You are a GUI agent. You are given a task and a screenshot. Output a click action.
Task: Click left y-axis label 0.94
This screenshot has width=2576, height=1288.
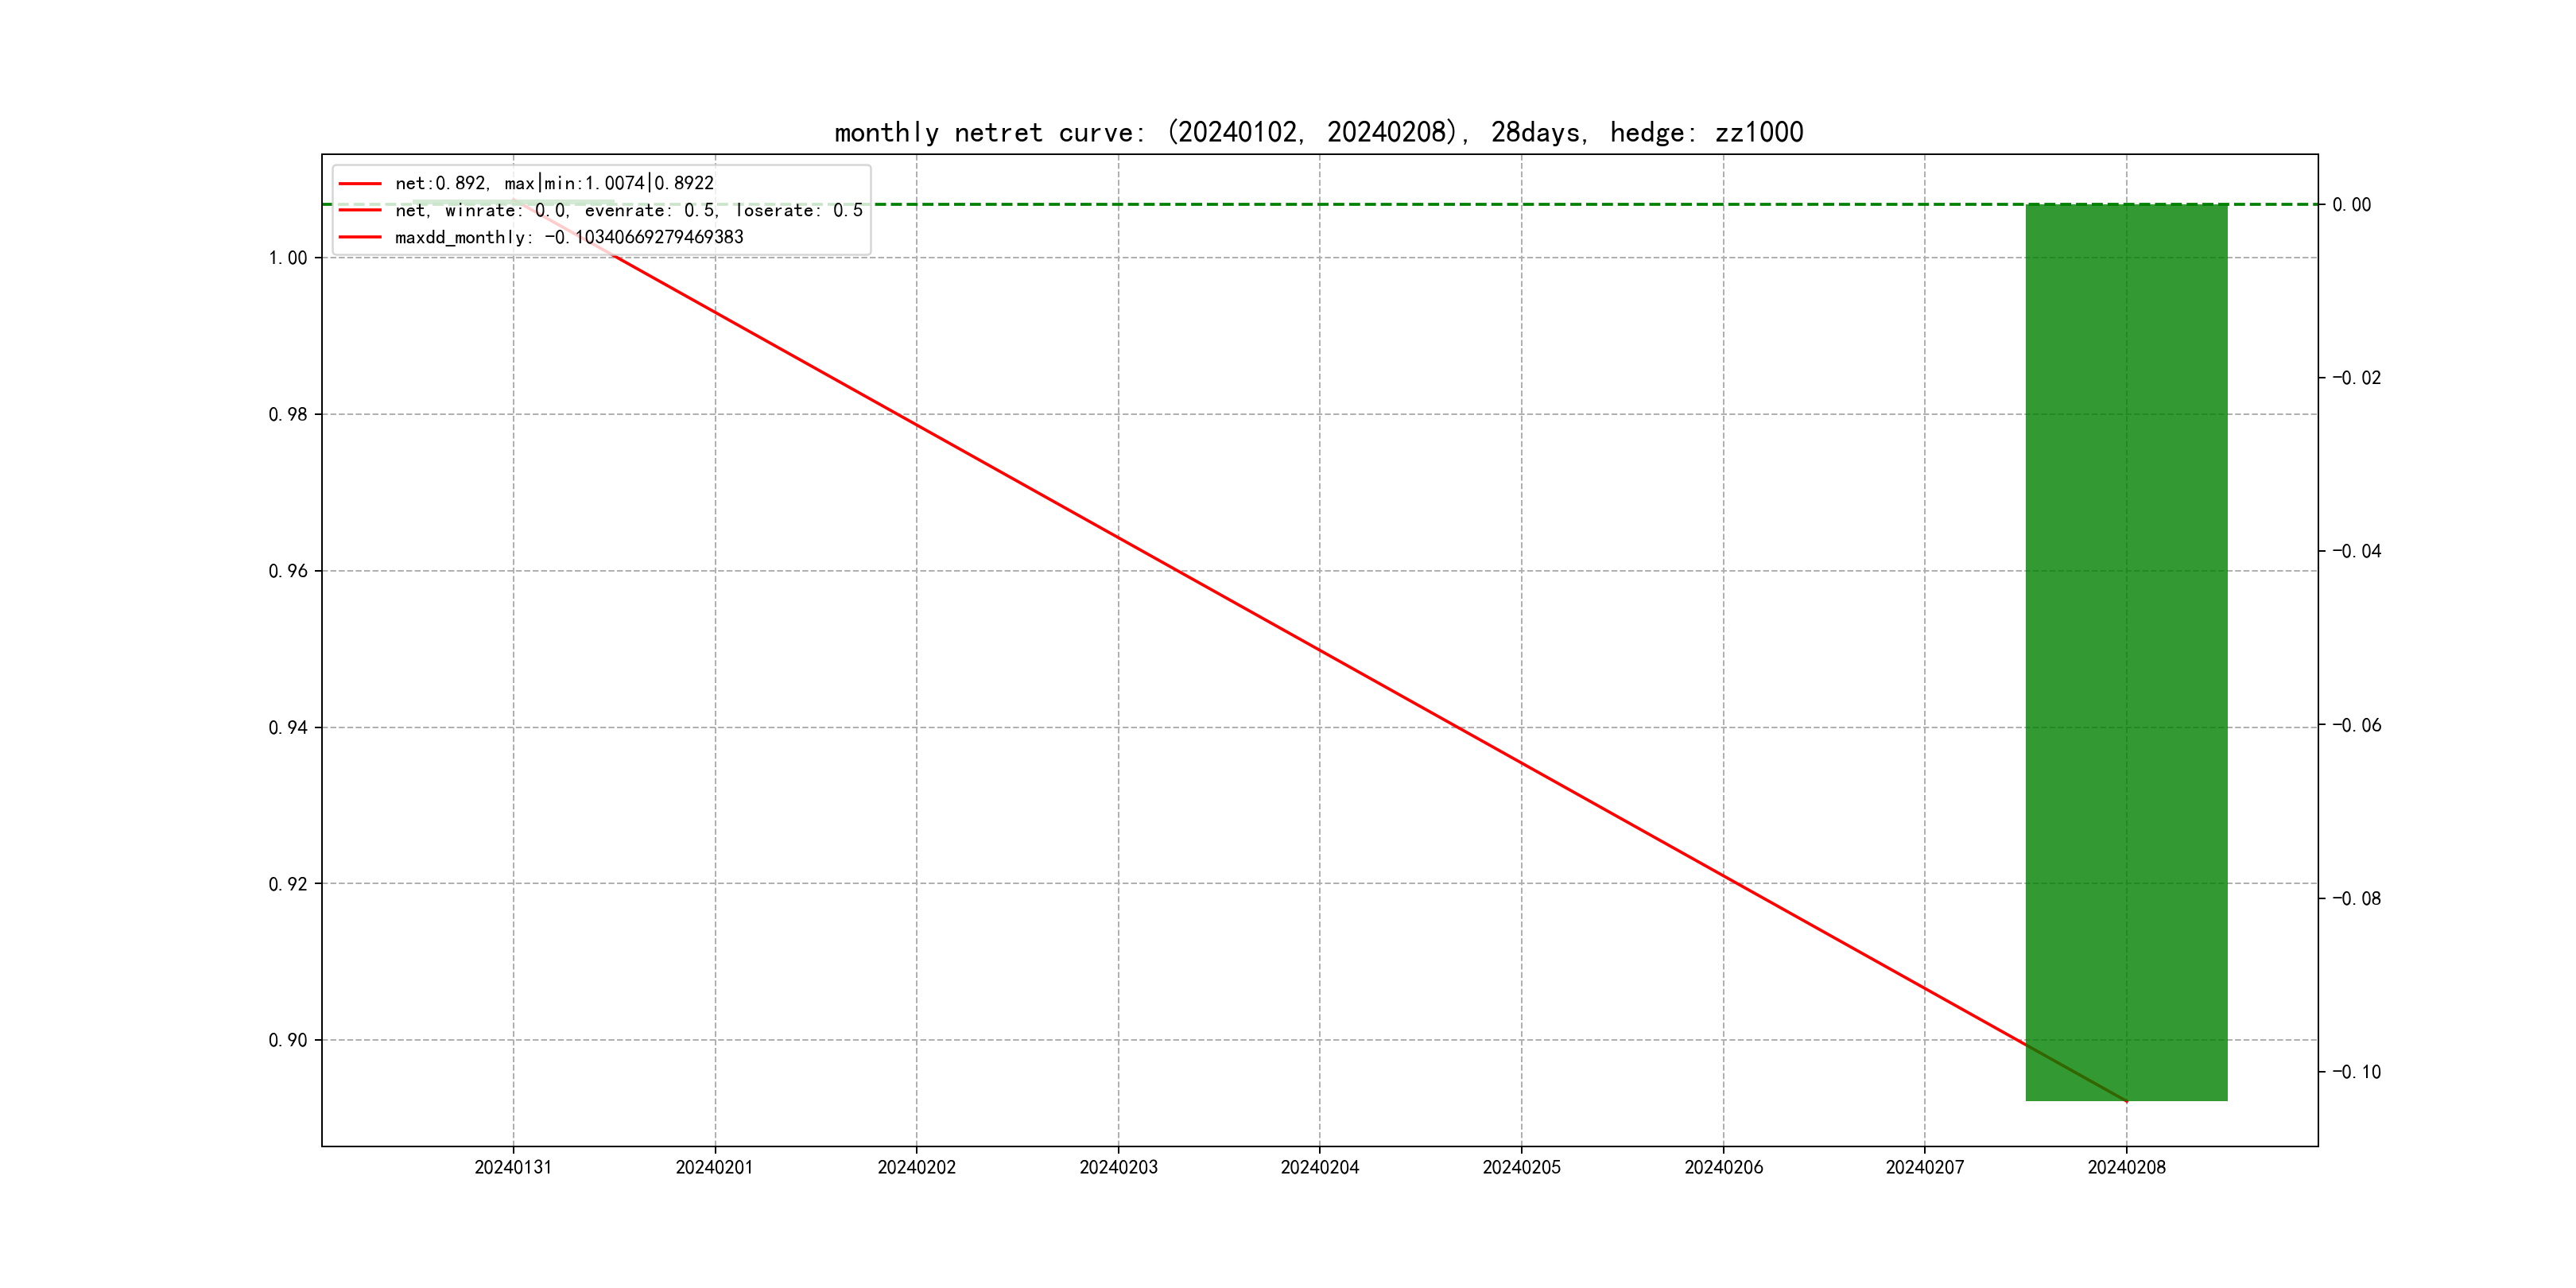click(288, 728)
